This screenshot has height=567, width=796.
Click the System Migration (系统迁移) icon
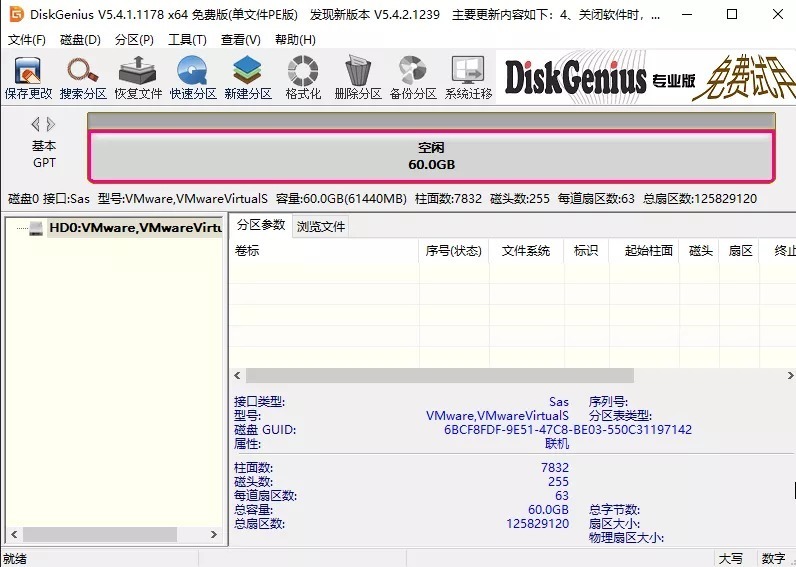point(468,77)
